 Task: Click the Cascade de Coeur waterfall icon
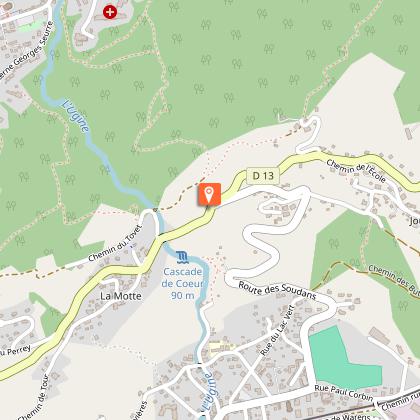tap(182, 257)
